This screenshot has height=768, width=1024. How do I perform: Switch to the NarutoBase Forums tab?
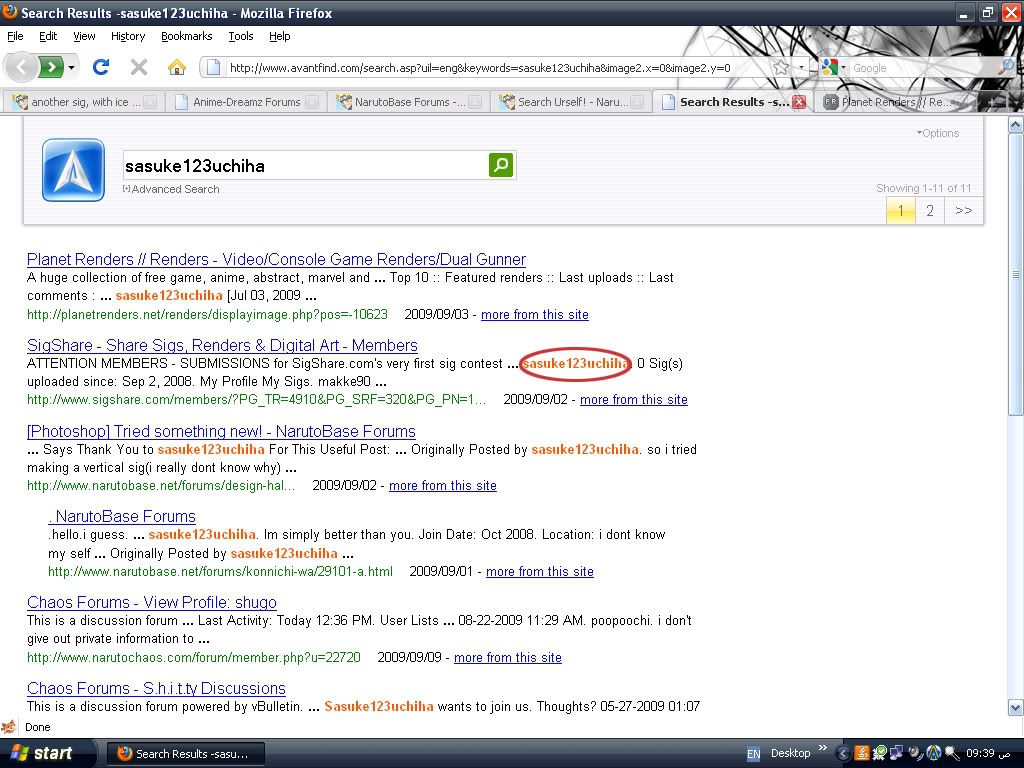(409, 102)
